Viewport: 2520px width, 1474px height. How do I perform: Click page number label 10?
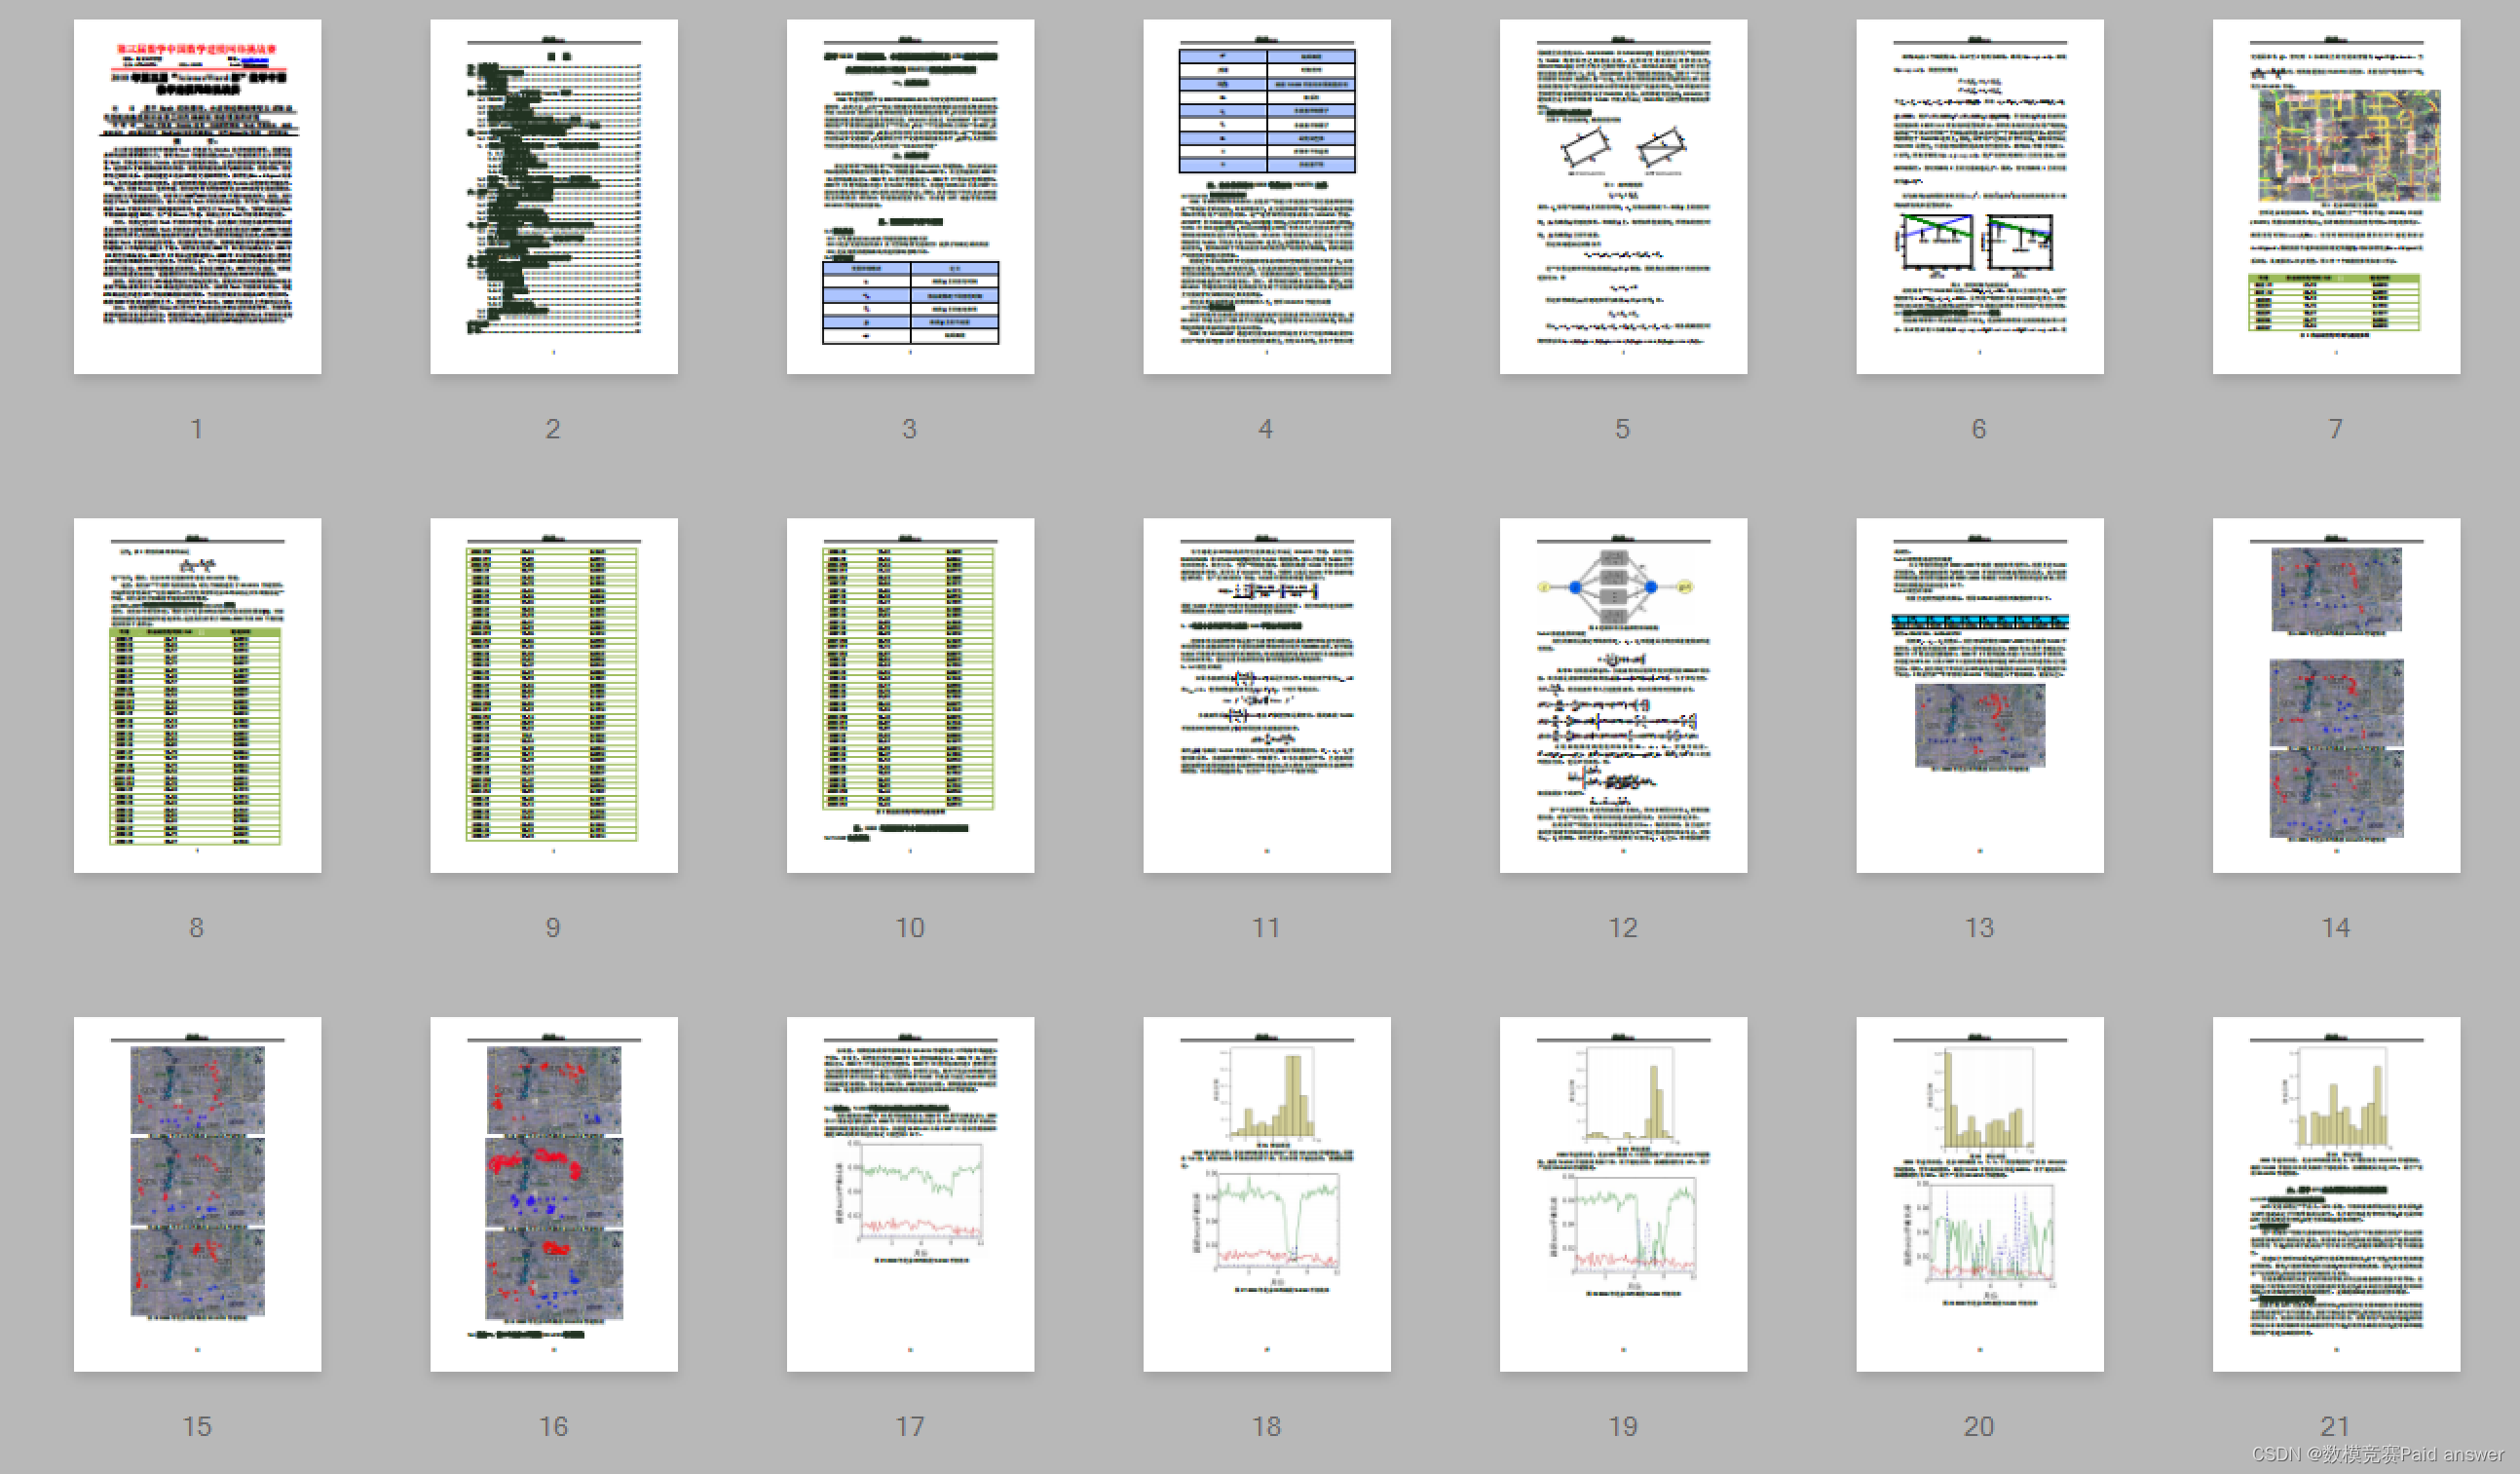pyautogui.click(x=910, y=928)
